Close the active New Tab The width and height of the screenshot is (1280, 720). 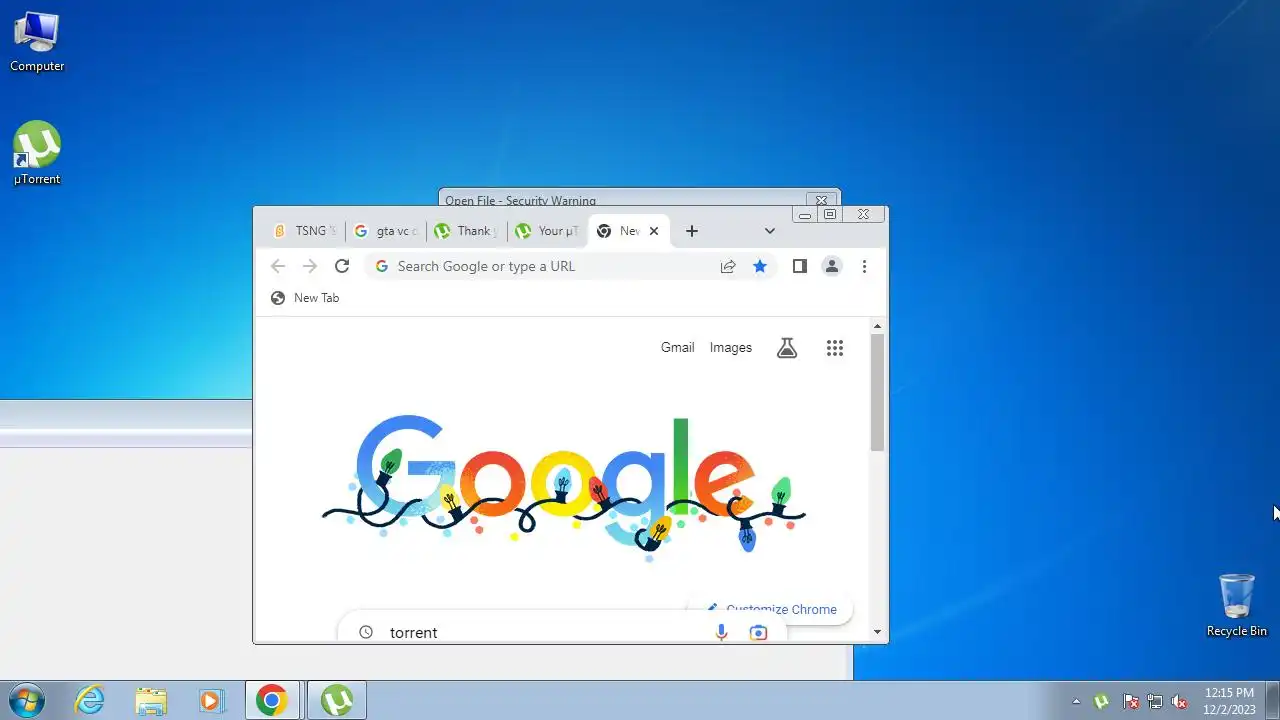[x=654, y=231]
